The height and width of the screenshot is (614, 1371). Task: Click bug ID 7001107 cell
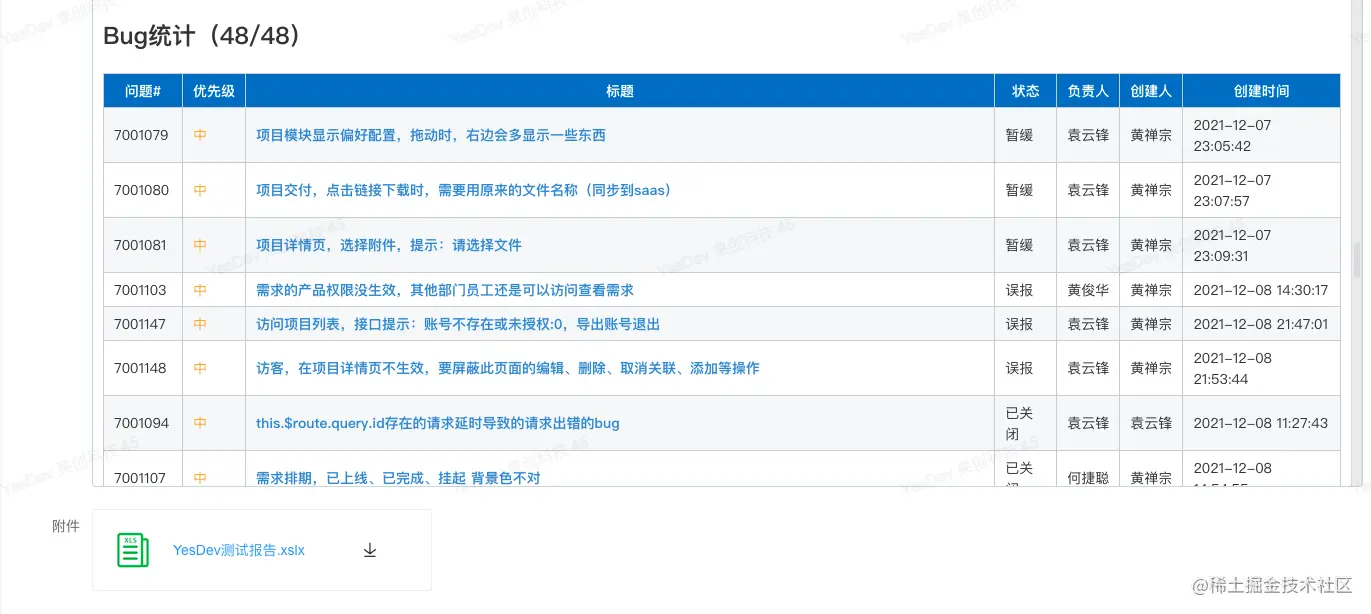tap(141, 478)
